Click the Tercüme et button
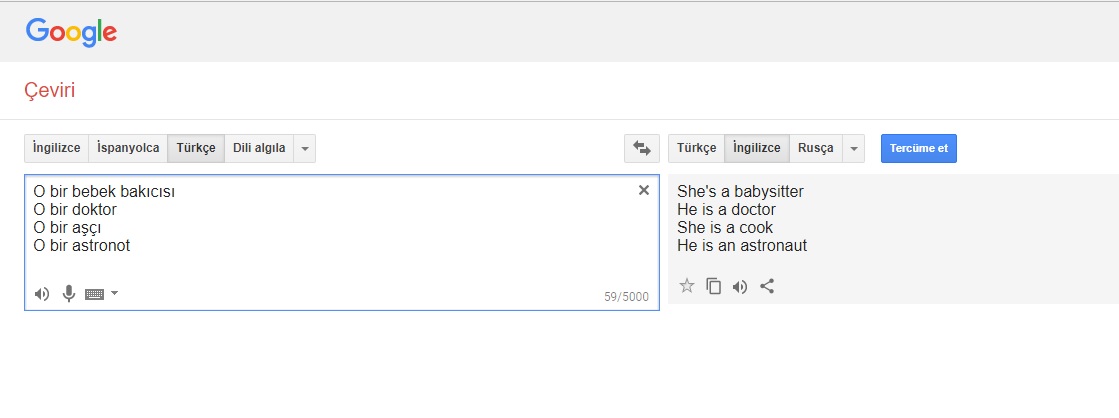The height and width of the screenshot is (418, 1119). coord(918,148)
